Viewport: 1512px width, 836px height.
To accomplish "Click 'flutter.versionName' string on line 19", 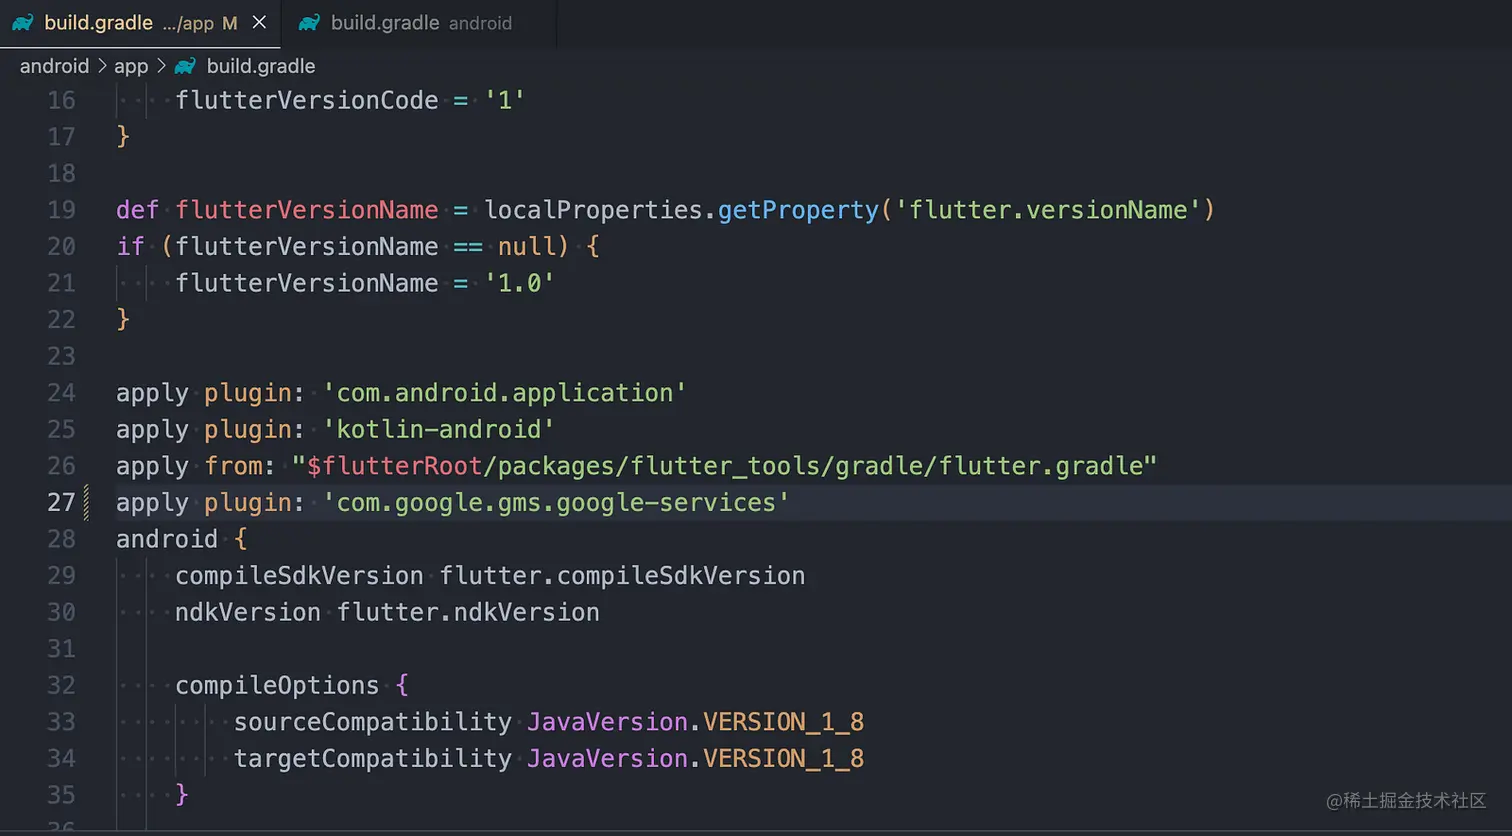I will click(x=1048, y=209).
